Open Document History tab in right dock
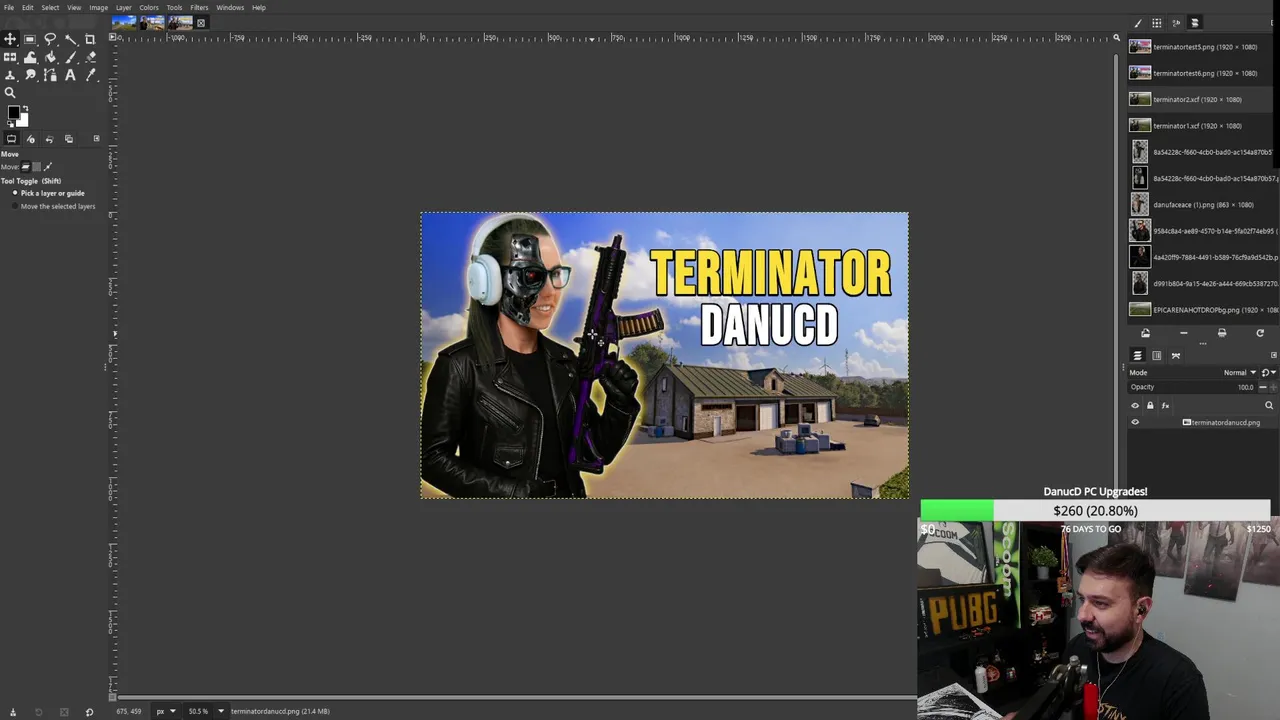Screen dimensions: 1280x720 click(x=1194, y=23)
